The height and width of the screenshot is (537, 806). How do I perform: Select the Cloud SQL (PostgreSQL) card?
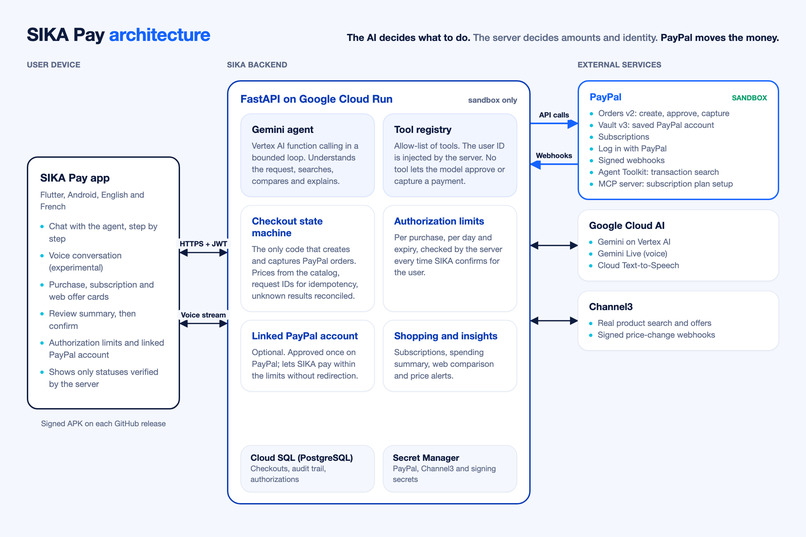pos(307,469)
